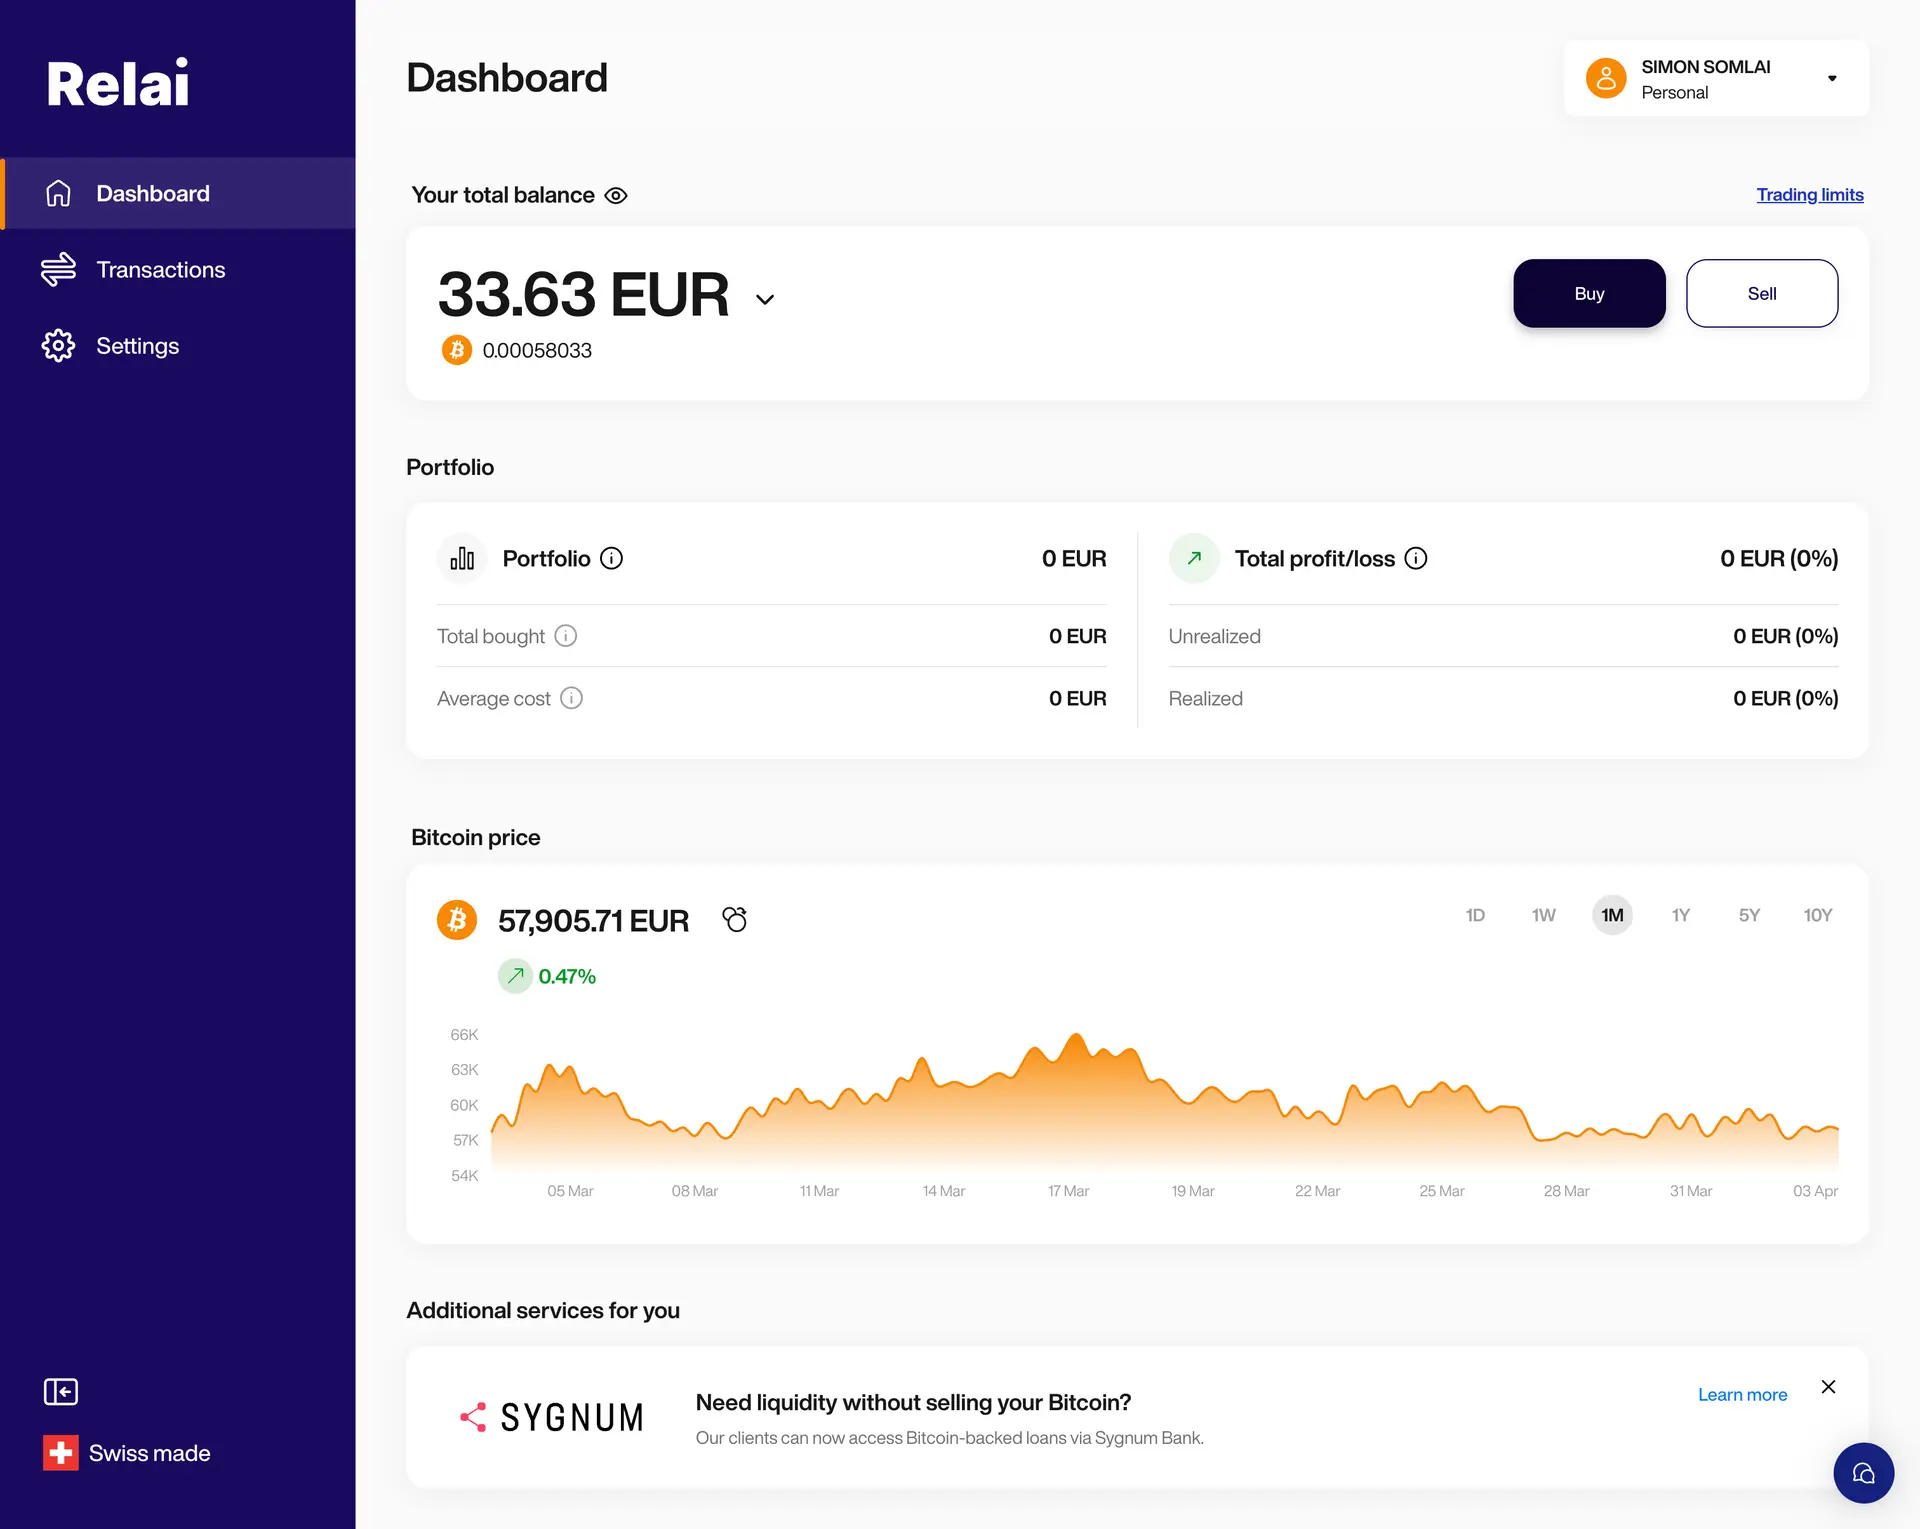1920x1529 pixels.
Task: Switch to the Transactions section
Action: point(160,269)
